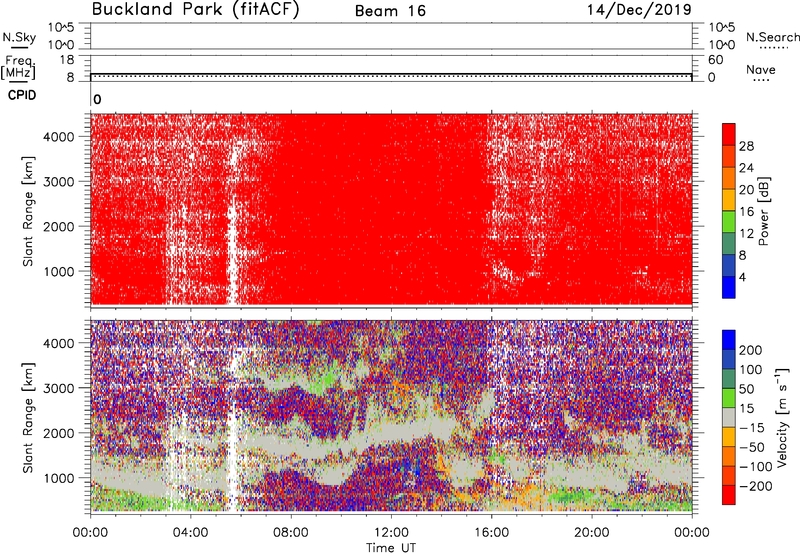The image size is (800, 554).
Task: Click the 'Velocity [m s-1]' color bar label
Action: [x=783, y=417]
